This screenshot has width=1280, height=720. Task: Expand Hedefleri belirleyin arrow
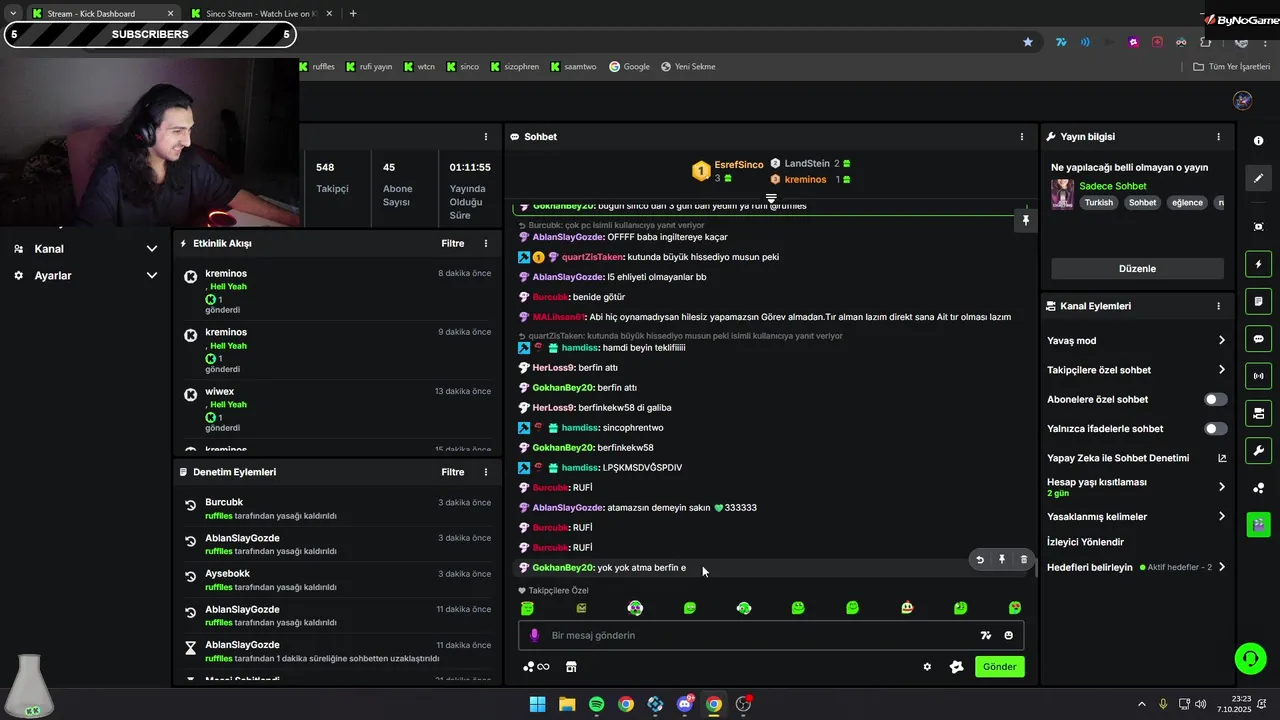tap(1221, 567)
